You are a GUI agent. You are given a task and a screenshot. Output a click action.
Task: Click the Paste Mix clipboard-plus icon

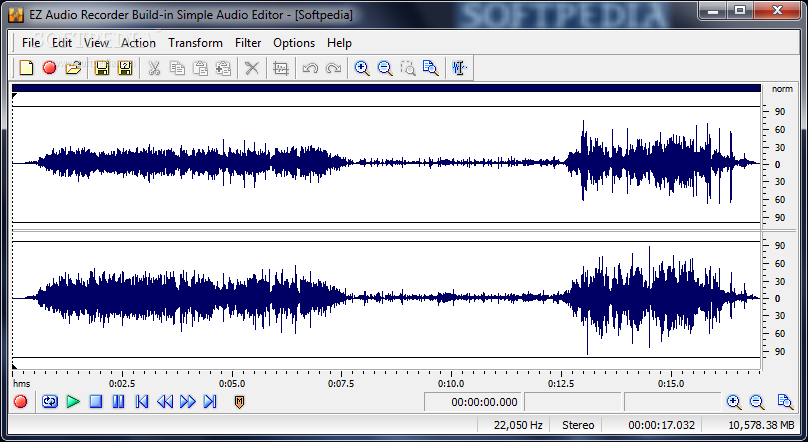click(x=223, y=68)
